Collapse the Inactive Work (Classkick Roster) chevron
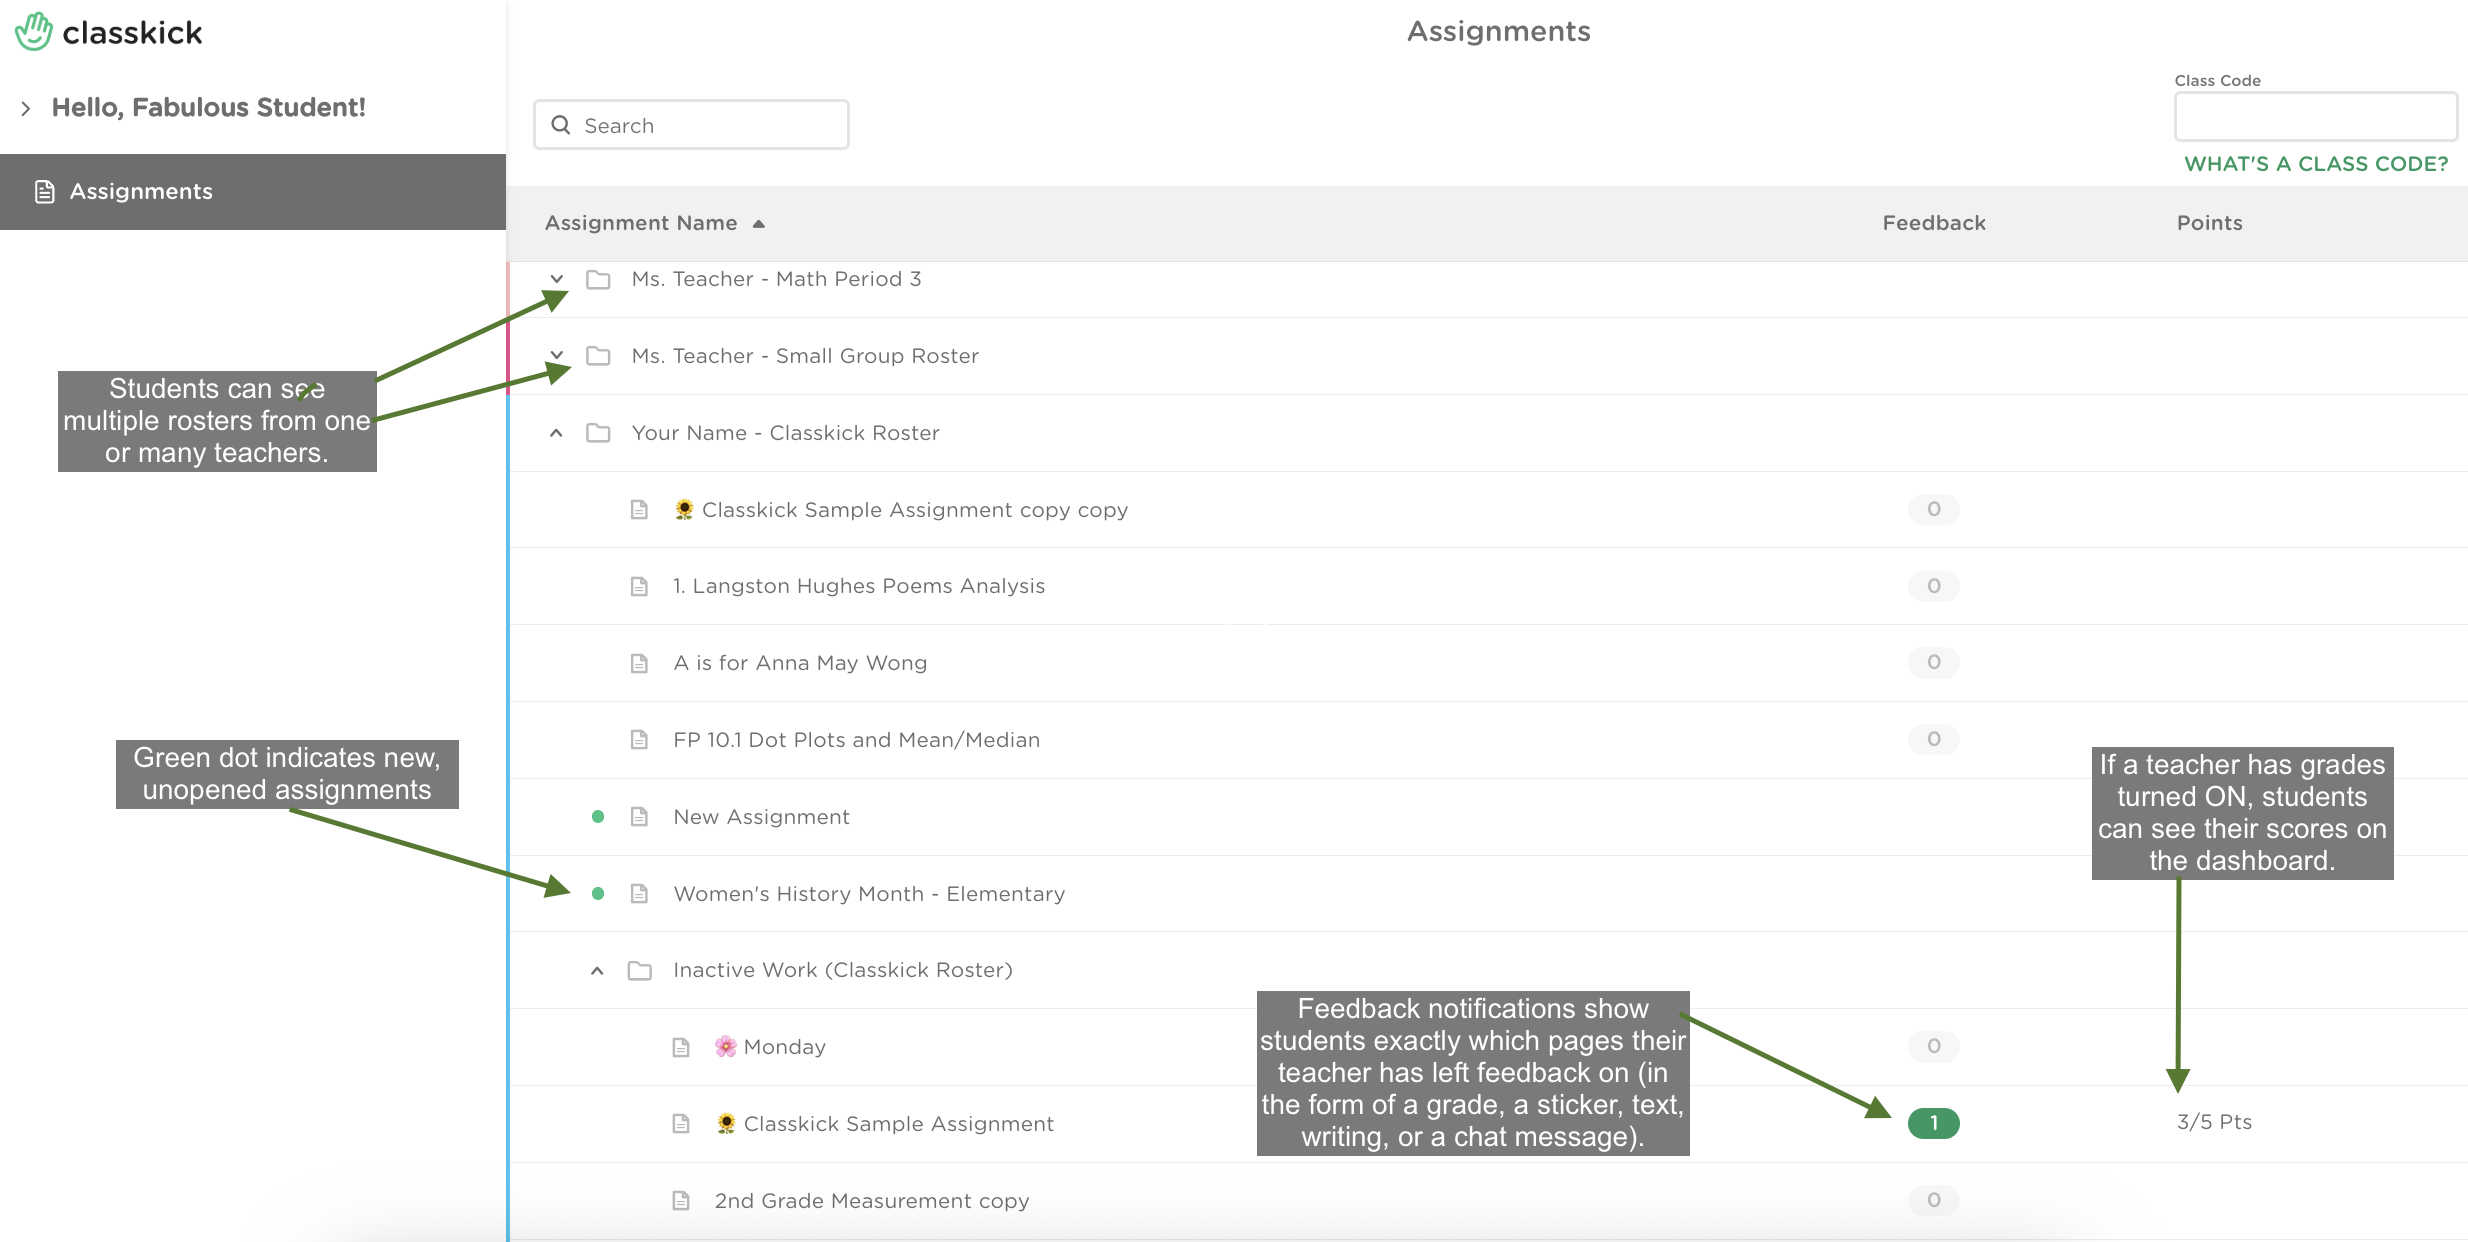Viewport: 2468px width, 1242px height. [x=597, y=970]
